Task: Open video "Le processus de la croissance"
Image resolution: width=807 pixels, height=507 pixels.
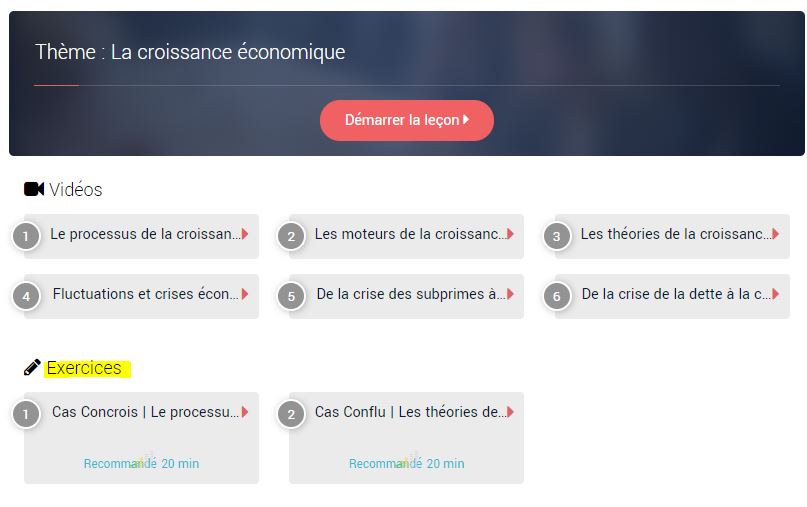Action: [x=146, y=234]
